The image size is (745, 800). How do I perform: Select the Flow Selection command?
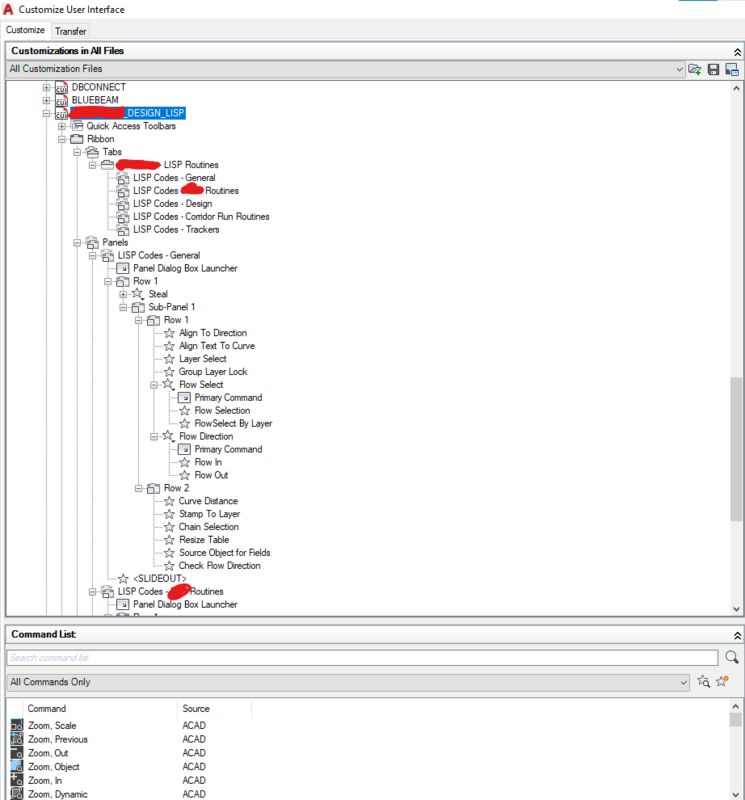click(222, 411)
